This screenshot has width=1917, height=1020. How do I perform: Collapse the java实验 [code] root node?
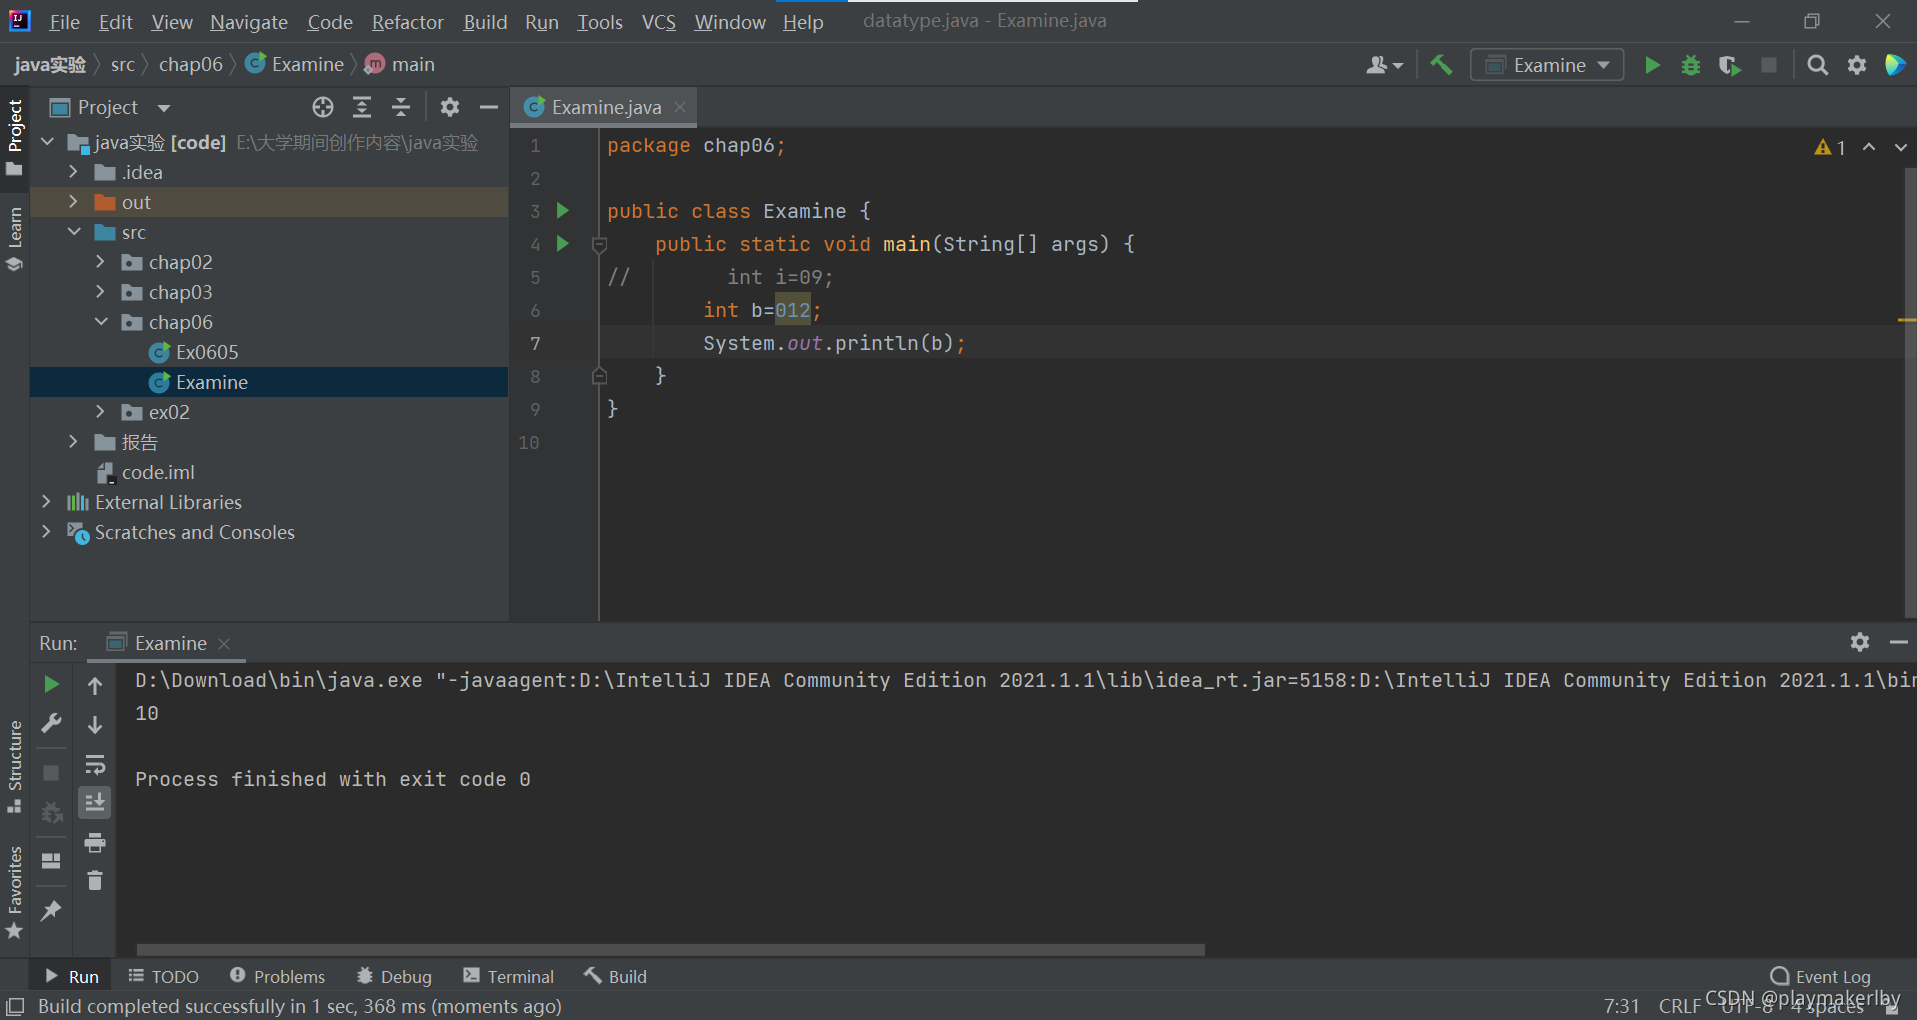click(47, 142)
